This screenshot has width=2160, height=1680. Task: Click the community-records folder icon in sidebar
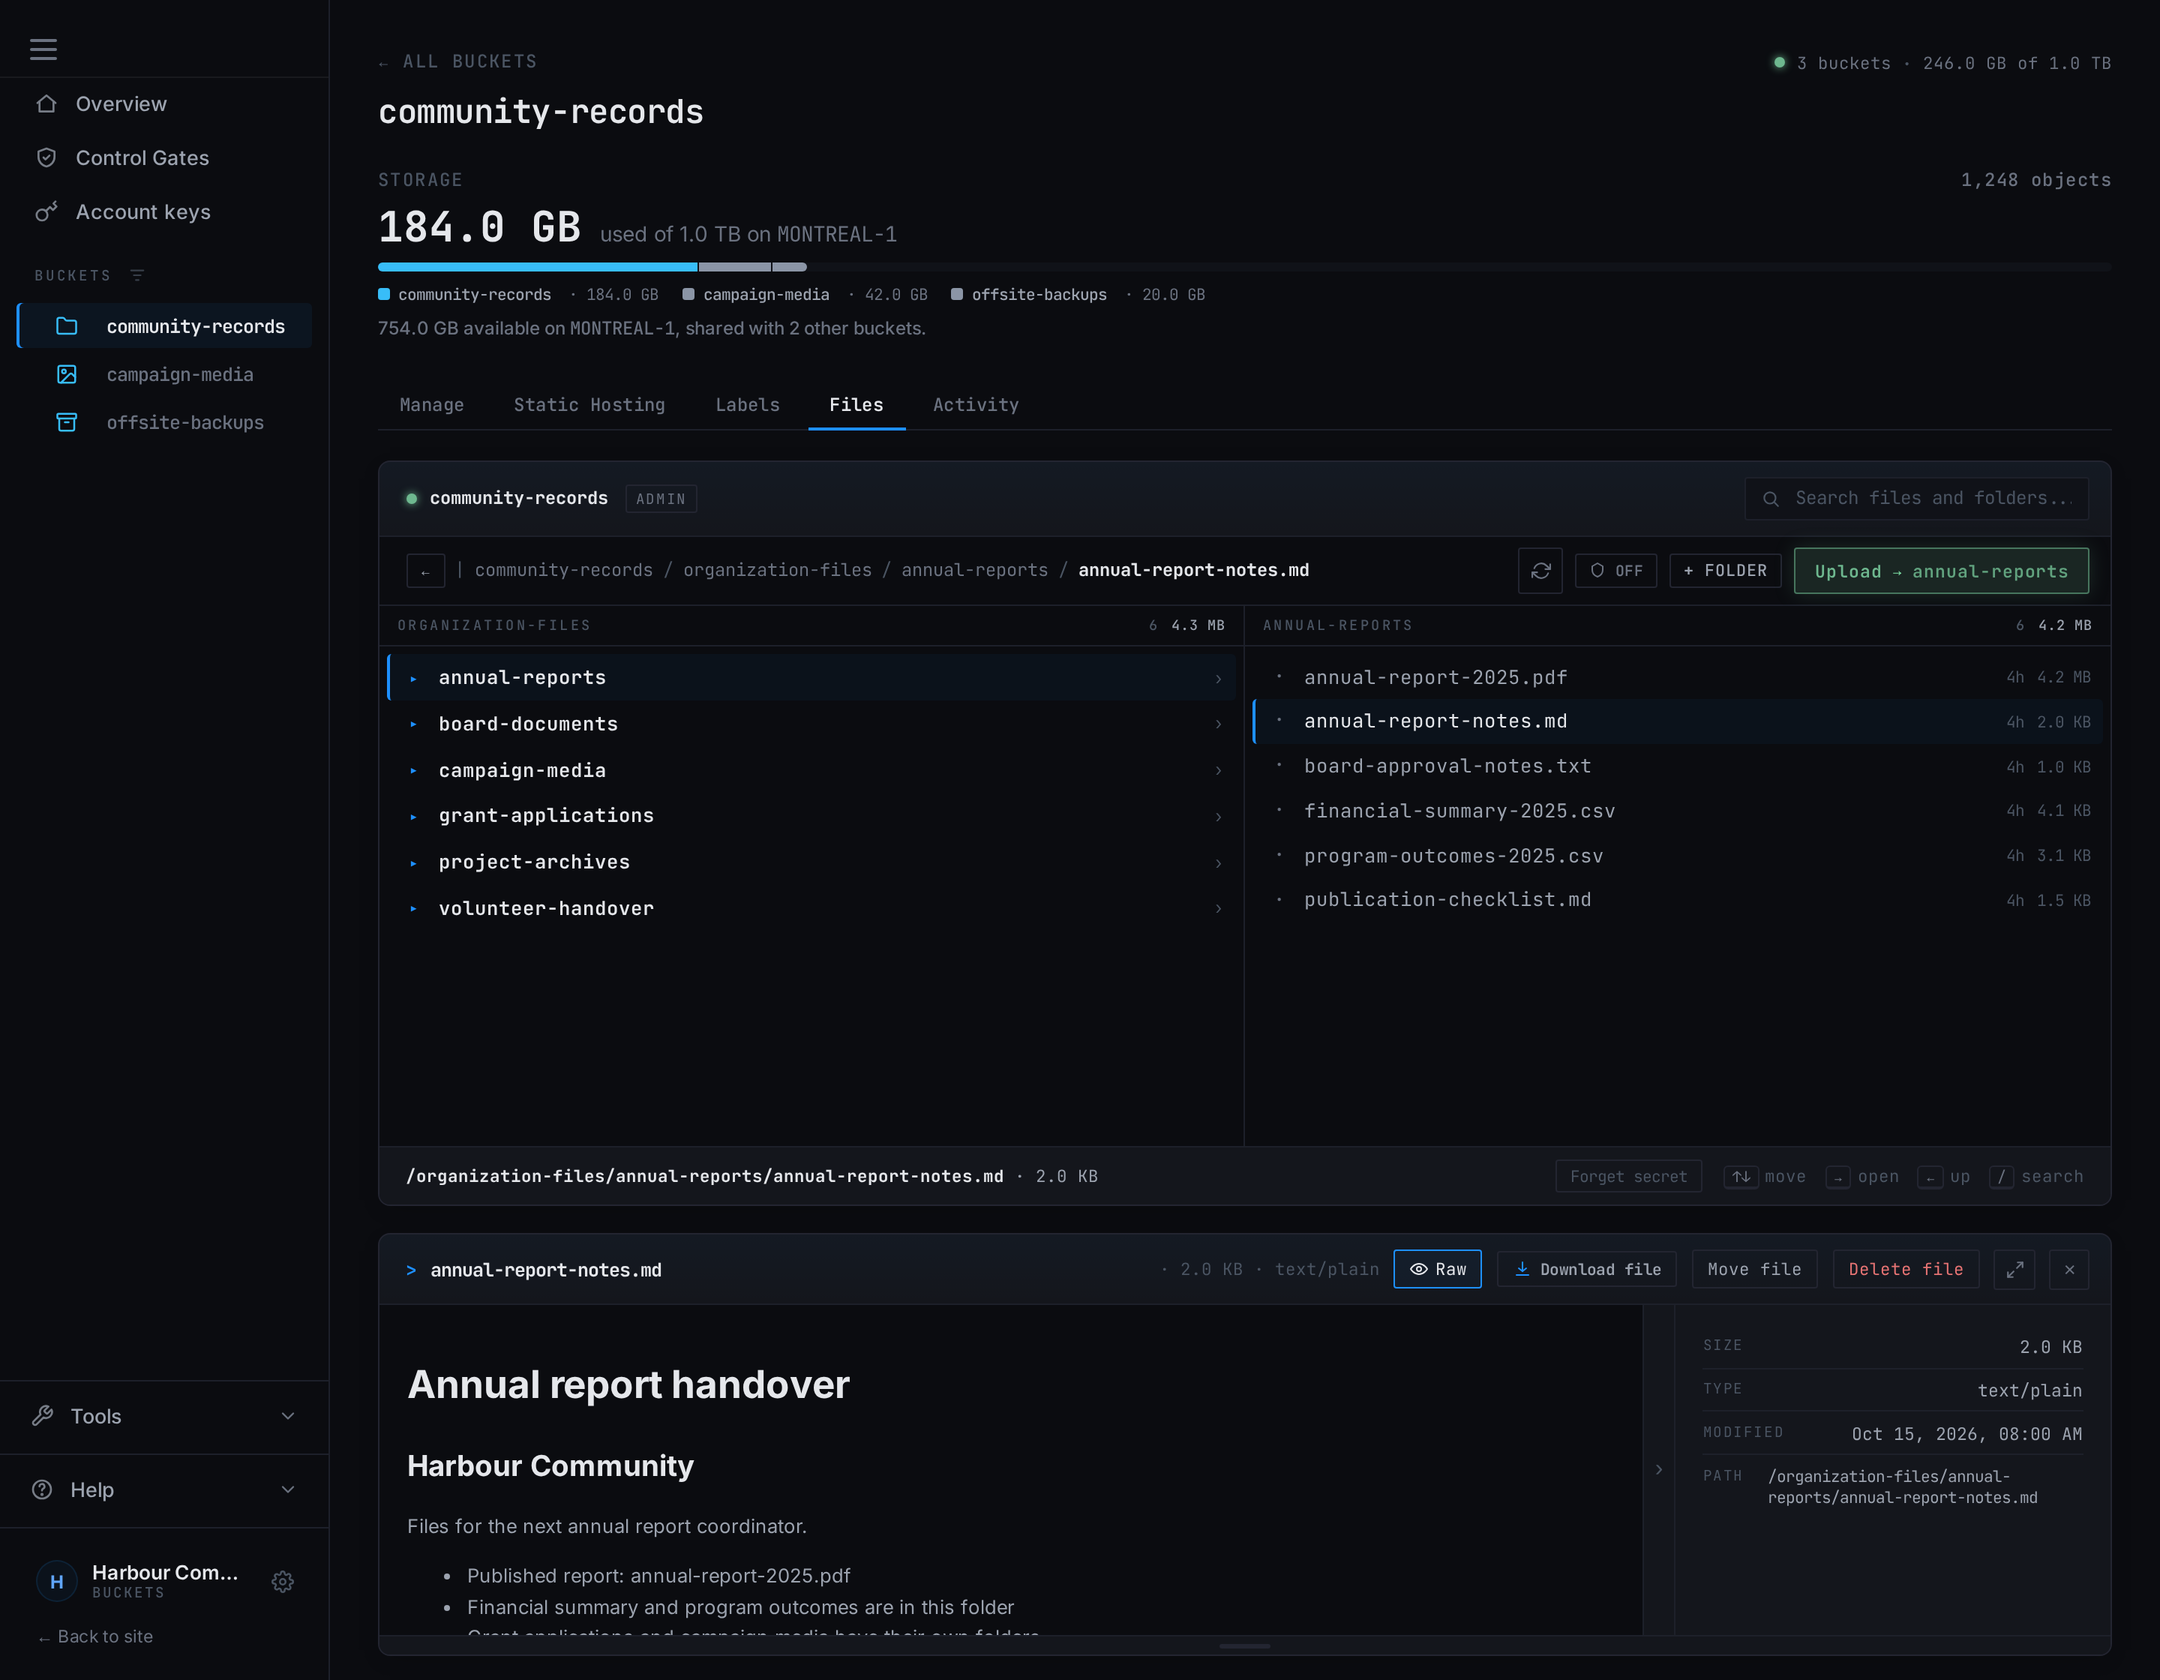click(67, 326)
